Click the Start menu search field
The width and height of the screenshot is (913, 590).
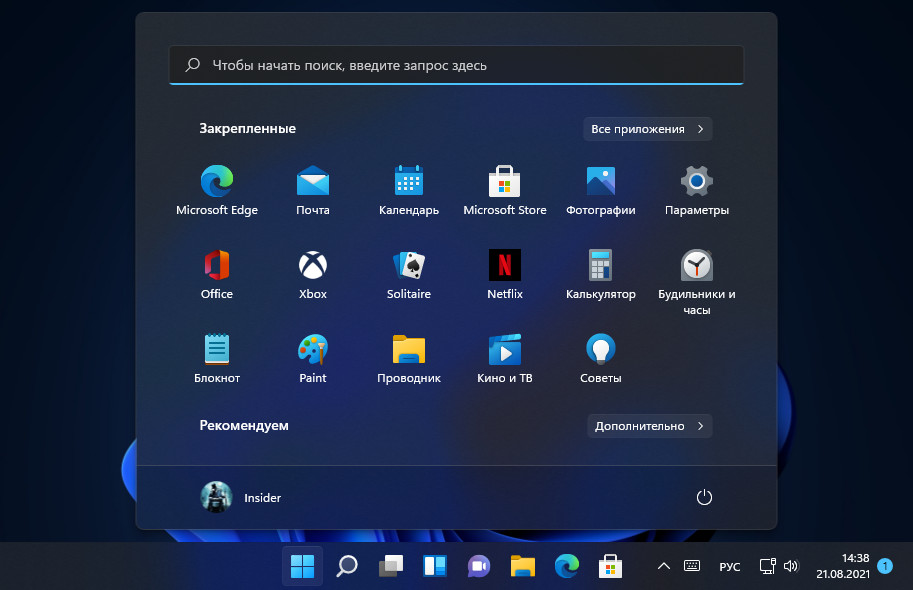tap(456, 65)
